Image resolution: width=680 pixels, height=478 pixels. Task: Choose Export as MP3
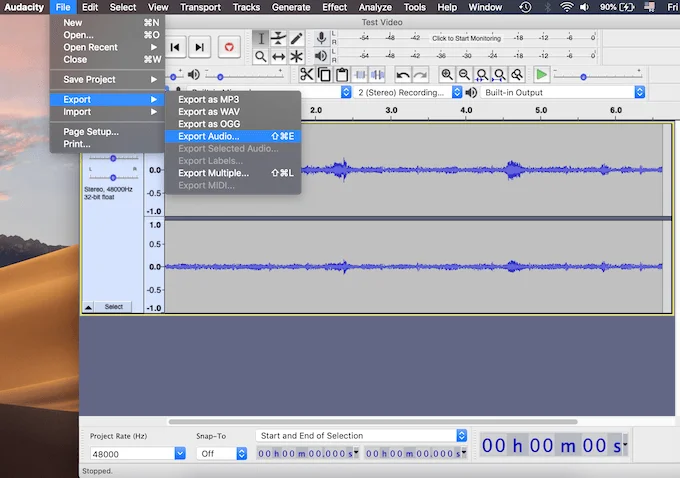[233, 99]
